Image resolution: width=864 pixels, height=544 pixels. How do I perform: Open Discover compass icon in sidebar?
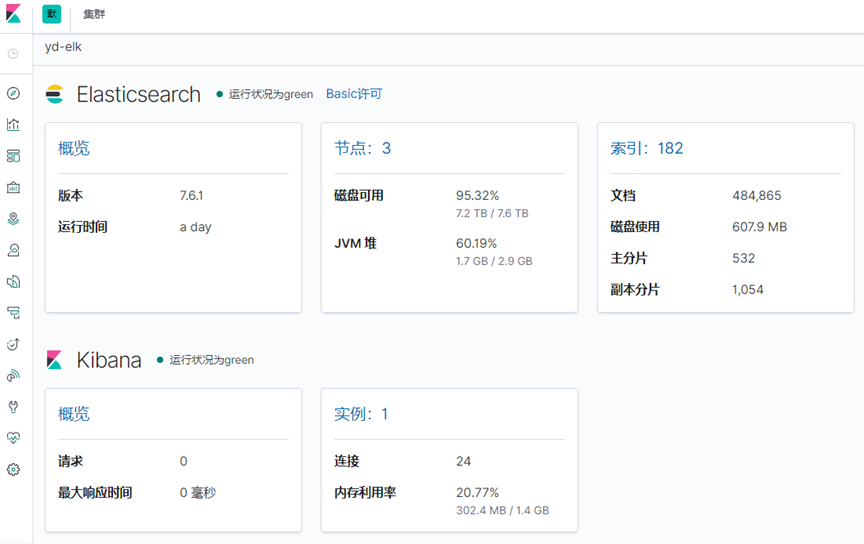(13, 93)
